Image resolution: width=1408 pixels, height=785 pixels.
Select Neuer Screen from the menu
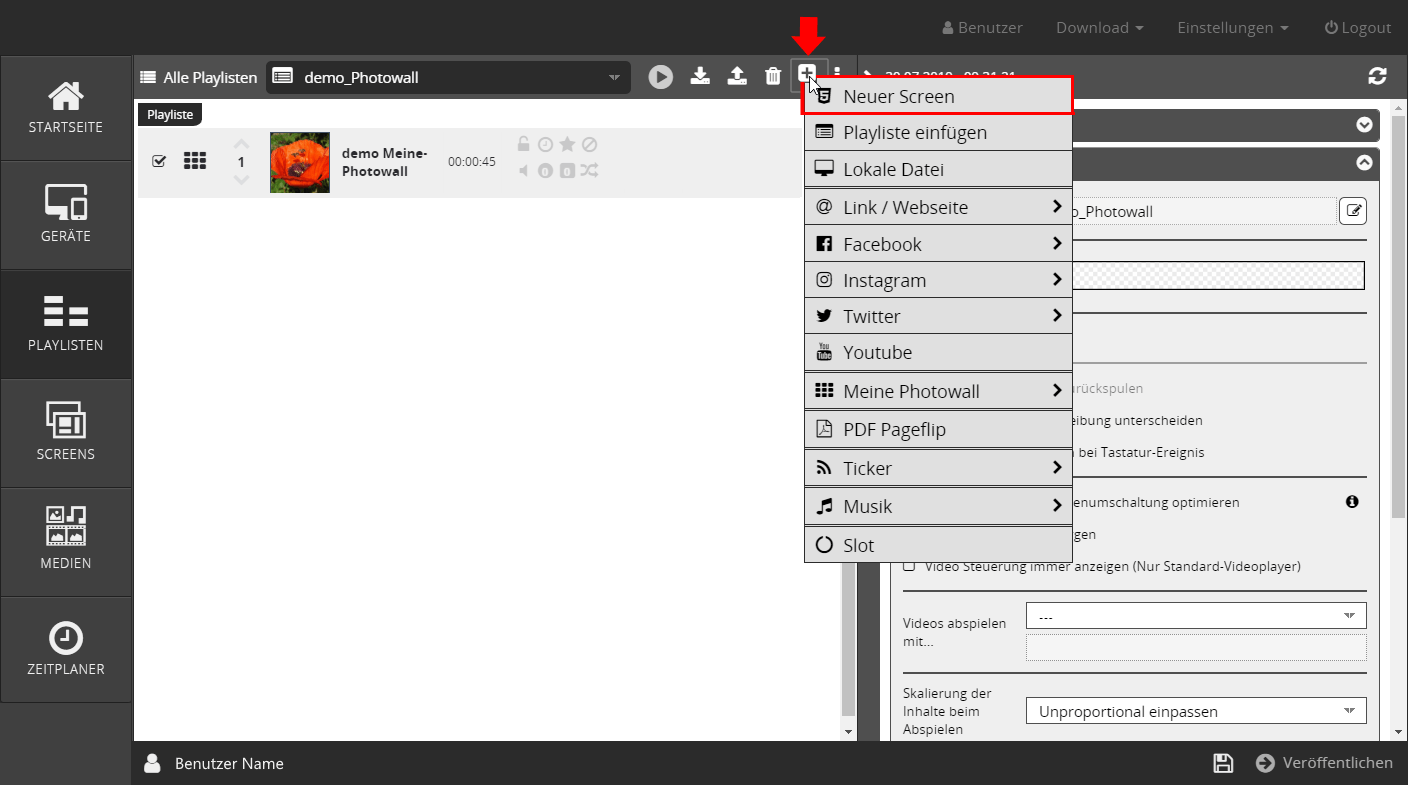coord(937,97)
